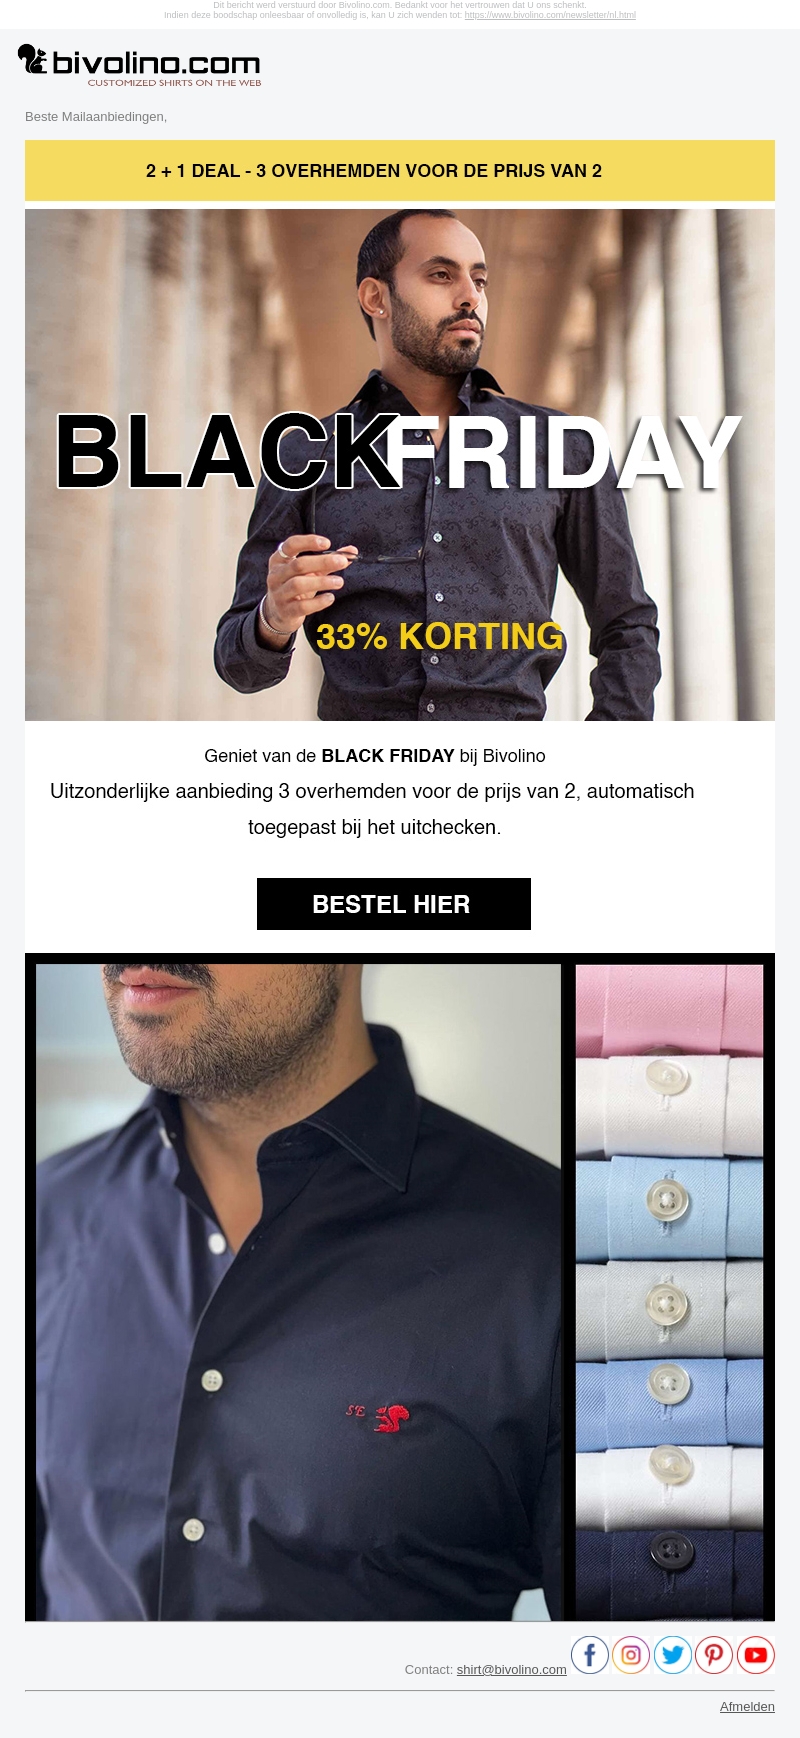
Task: Click the 33% KORTING text on banner
Action: (x=440, y=636)
